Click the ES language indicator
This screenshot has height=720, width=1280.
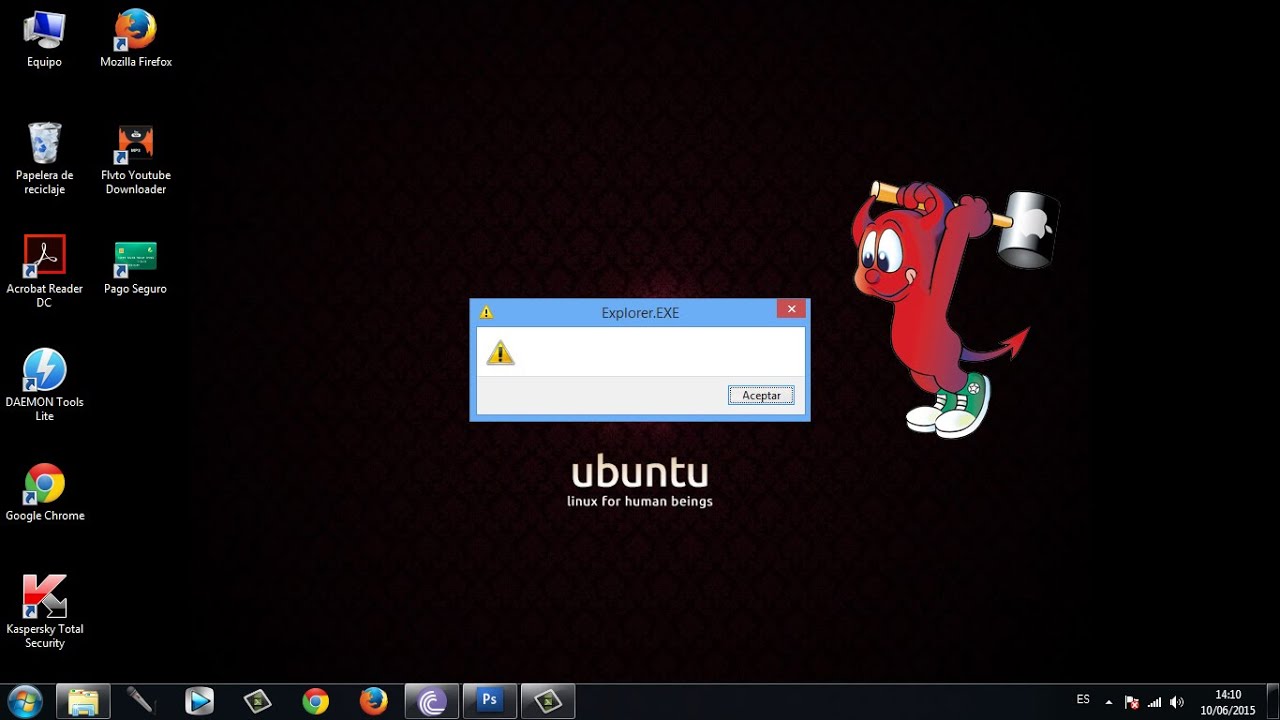(1083, 700)
